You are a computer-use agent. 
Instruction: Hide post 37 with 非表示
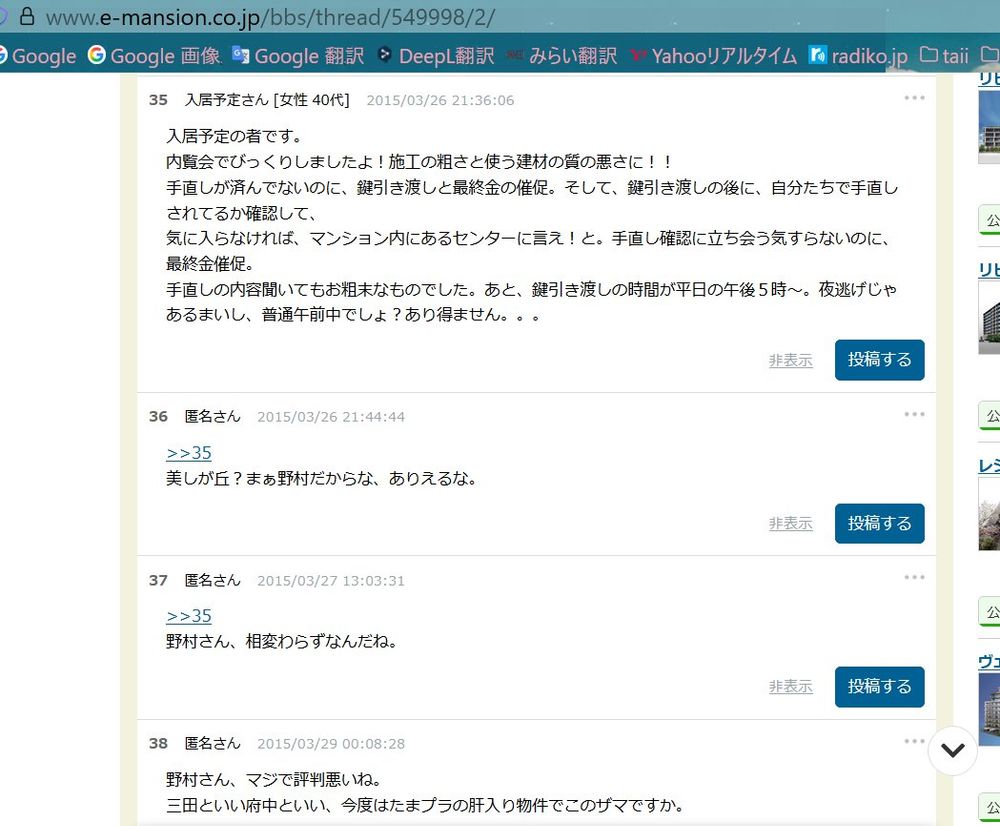click(x=790, y=687)
